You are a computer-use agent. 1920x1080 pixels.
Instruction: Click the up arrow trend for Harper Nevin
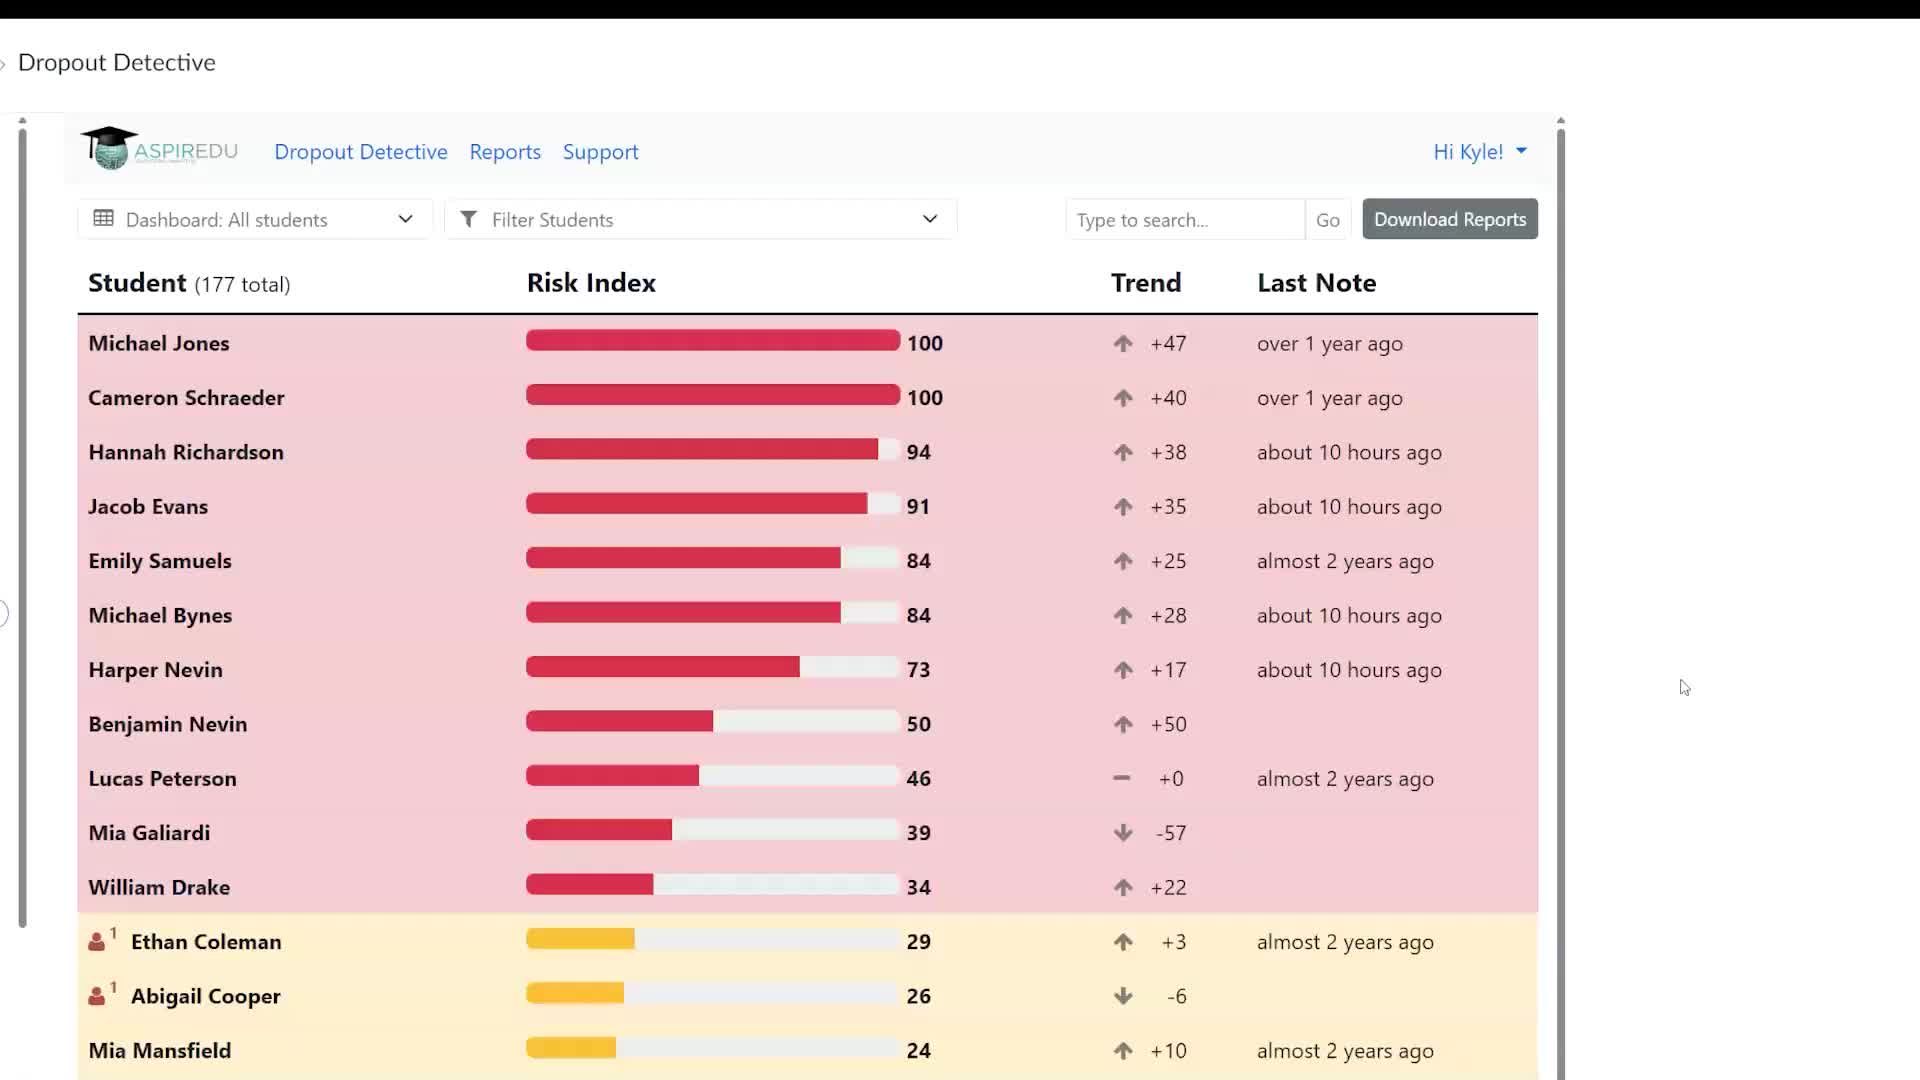click(x=1123, y=670)
